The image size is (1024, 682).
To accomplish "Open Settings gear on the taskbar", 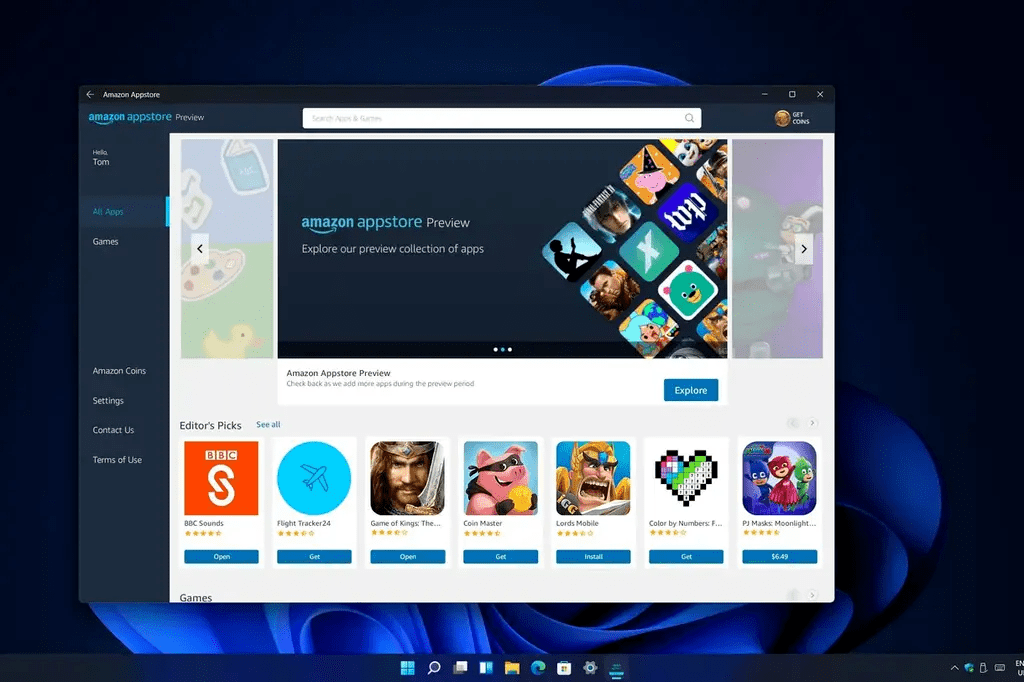I will point(590,668).
